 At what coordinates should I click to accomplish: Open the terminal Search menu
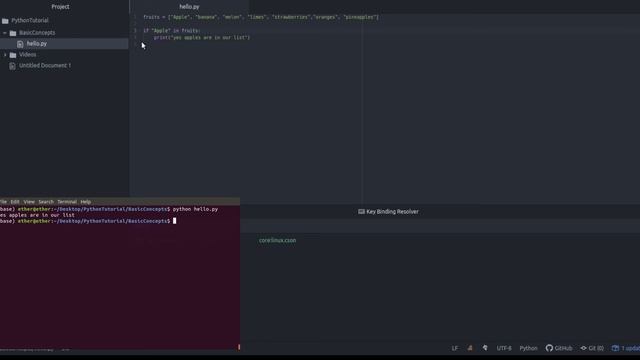(x=46, y=202)
